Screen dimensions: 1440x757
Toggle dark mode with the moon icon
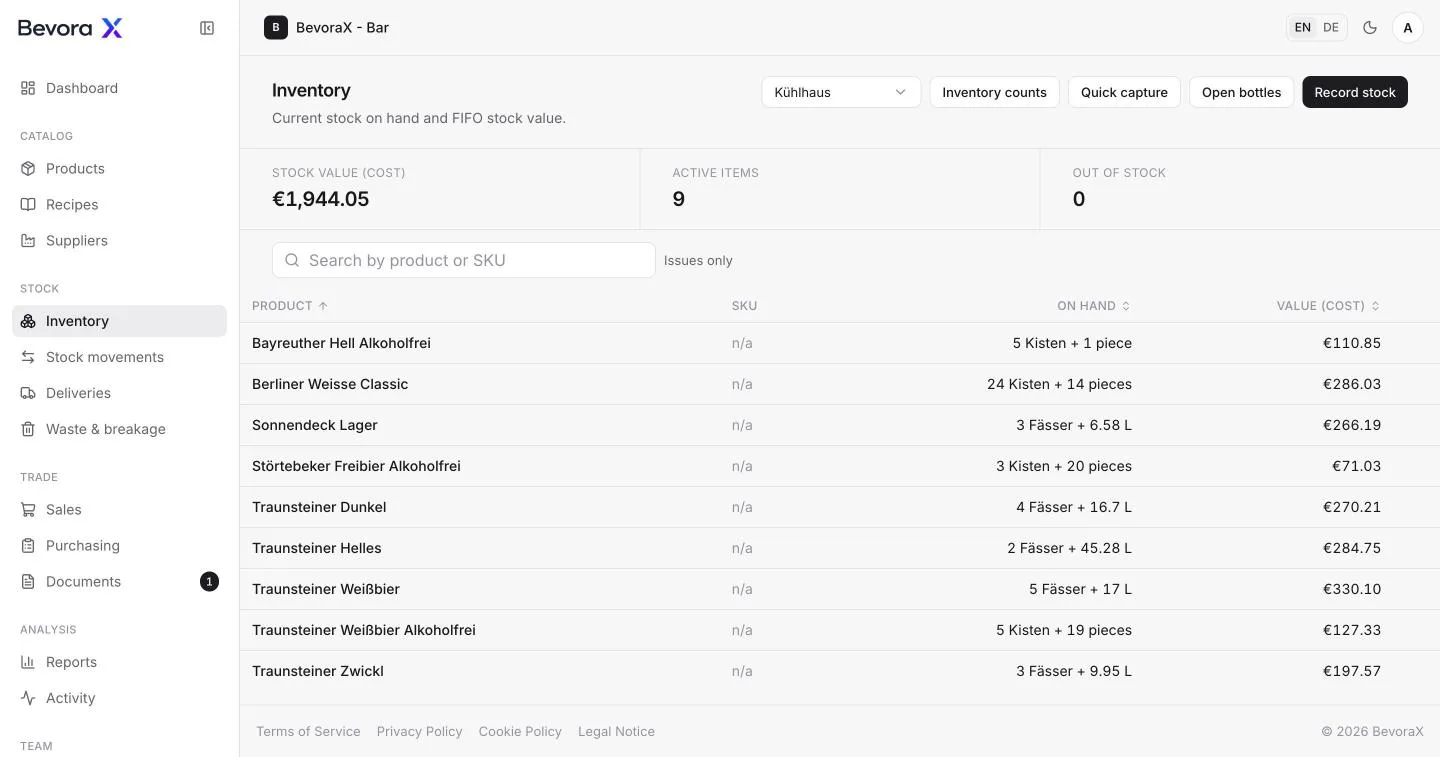1370,28
